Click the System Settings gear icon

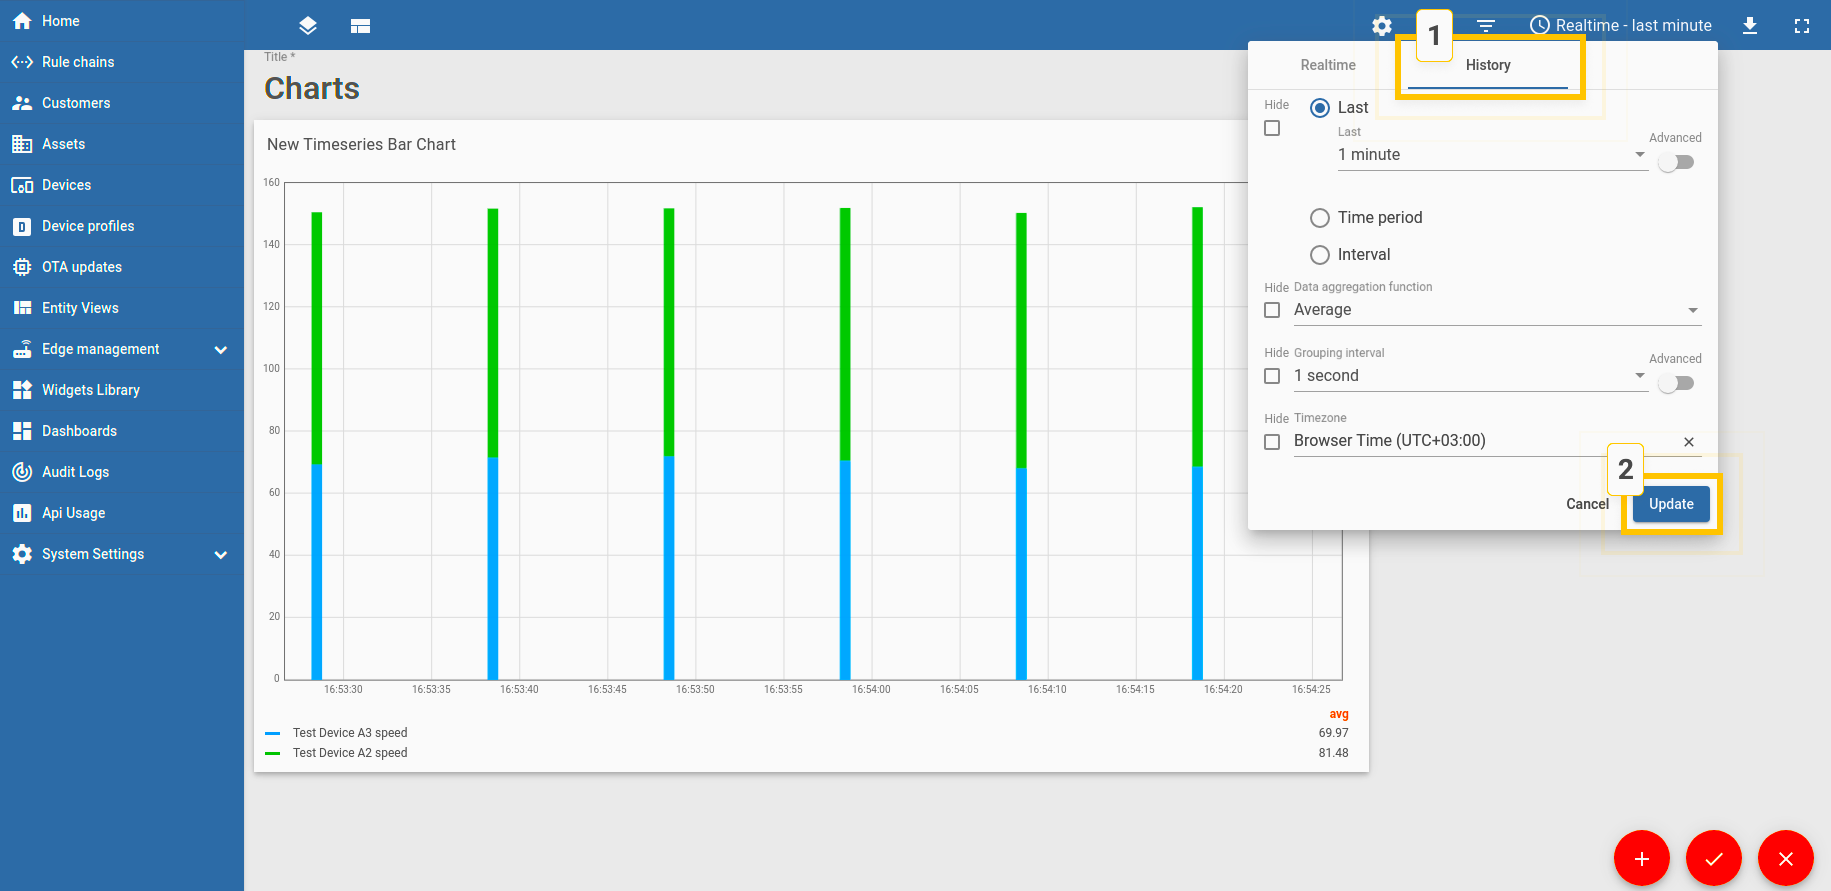tap(22, 554)
